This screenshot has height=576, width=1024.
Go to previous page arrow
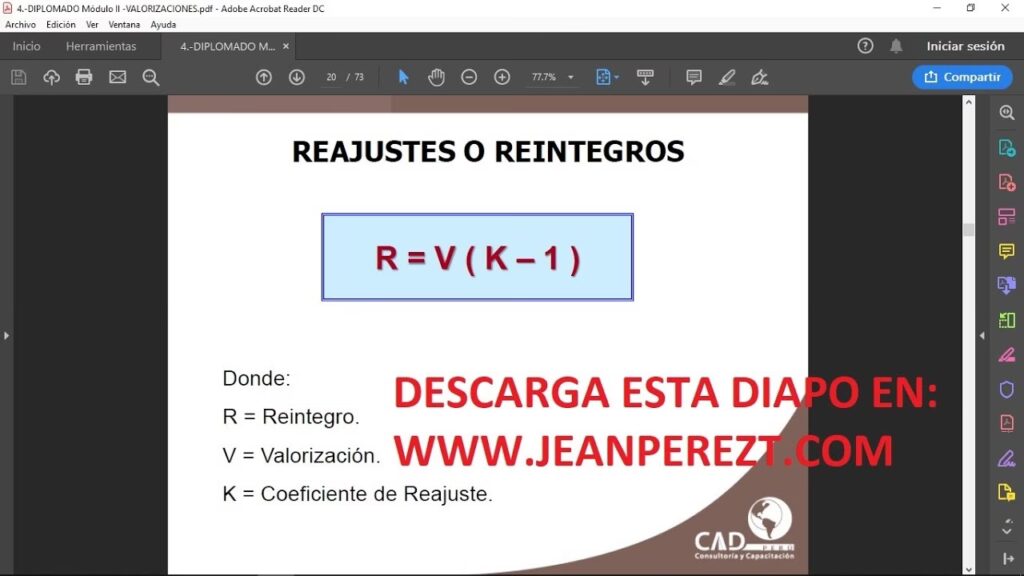pyautogui.click(x=264, y=77)
